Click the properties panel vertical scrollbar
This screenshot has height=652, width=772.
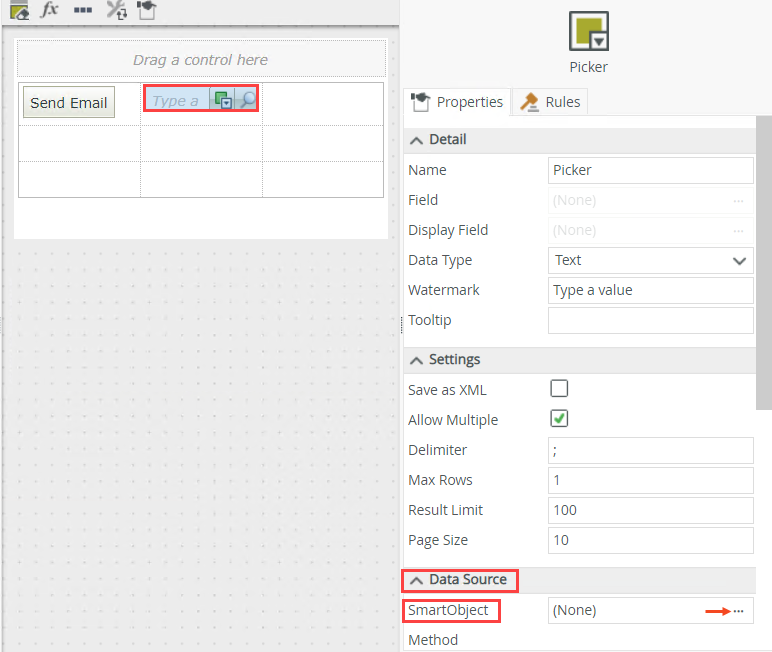pyautogui.click(x=764, y=262)
